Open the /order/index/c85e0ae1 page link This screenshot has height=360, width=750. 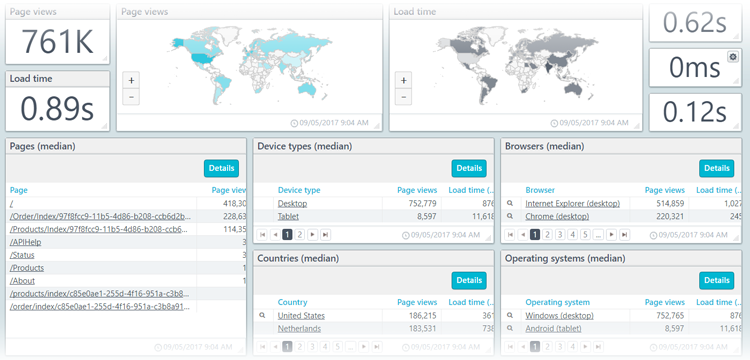[99, 306]
